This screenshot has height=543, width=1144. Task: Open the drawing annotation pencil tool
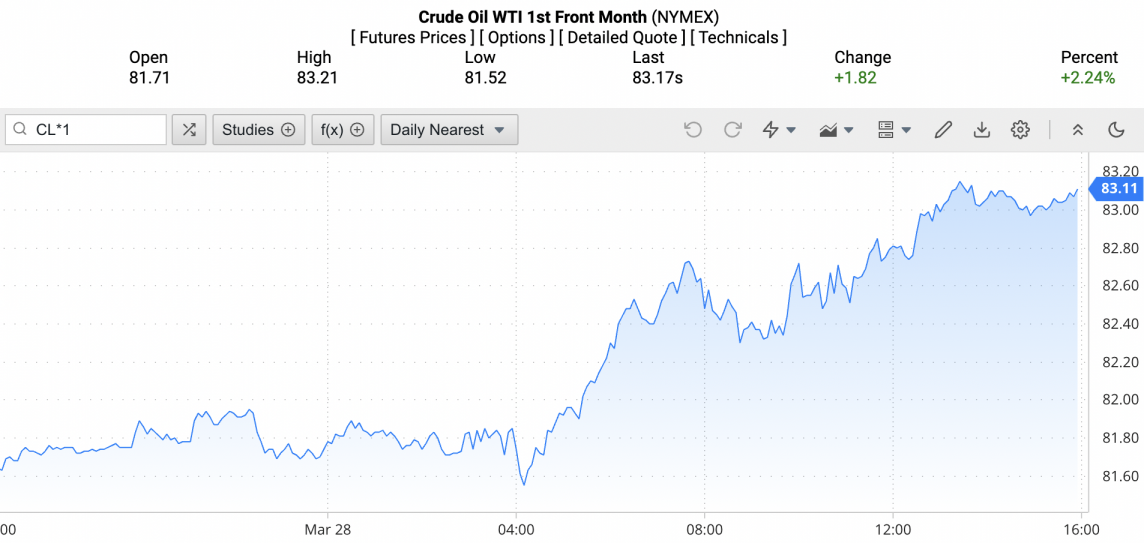[943, 130]
